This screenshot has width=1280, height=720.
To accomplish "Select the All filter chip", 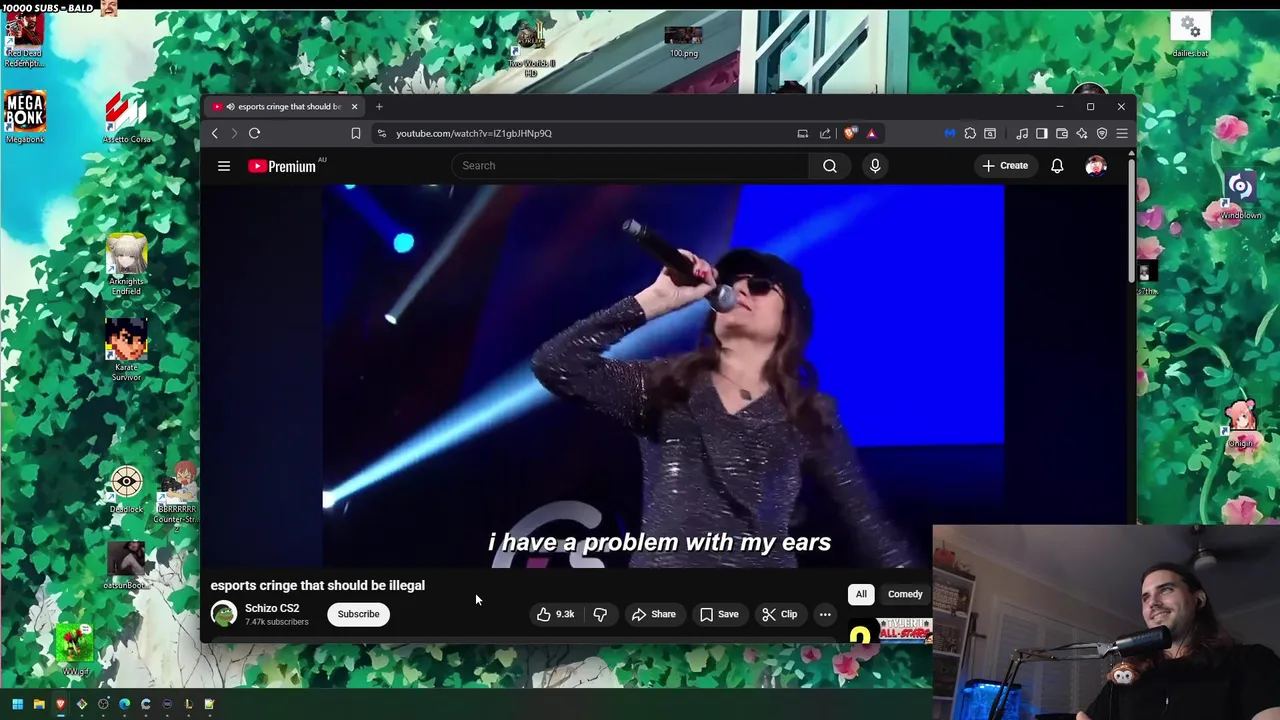I will coord(861,594).
